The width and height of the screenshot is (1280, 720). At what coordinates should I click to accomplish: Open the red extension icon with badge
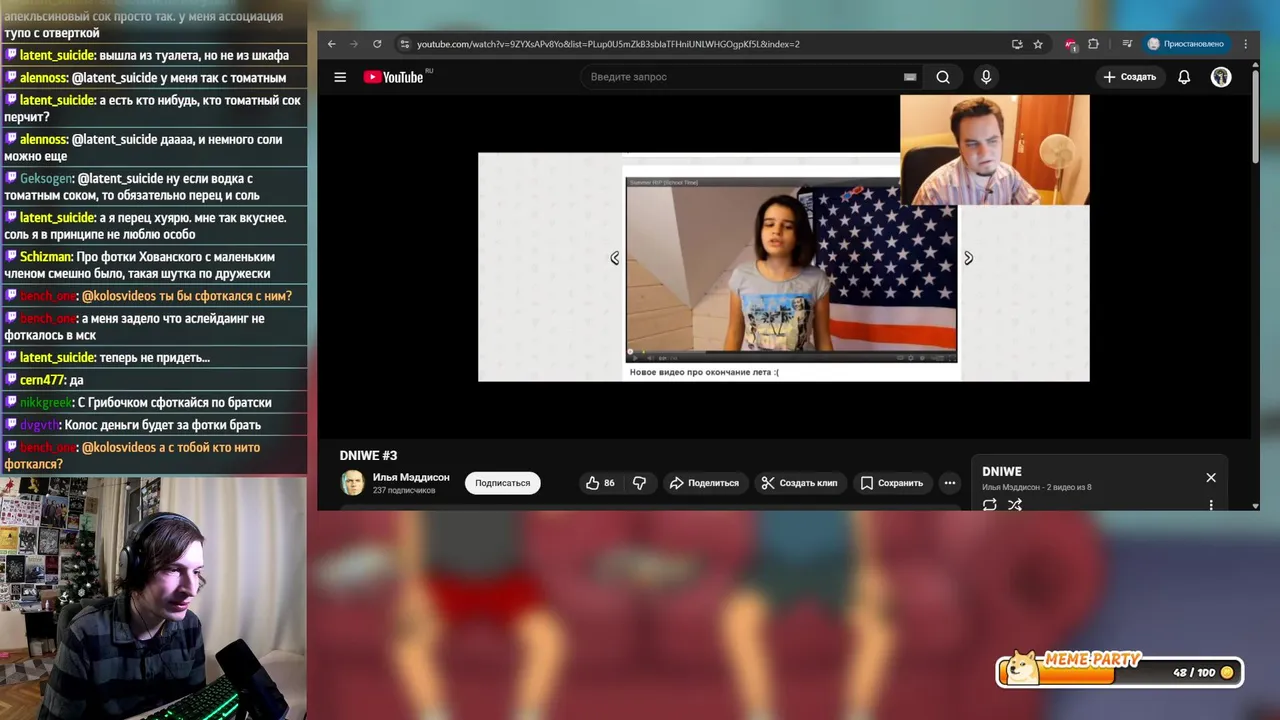(x=1071, y=45)
